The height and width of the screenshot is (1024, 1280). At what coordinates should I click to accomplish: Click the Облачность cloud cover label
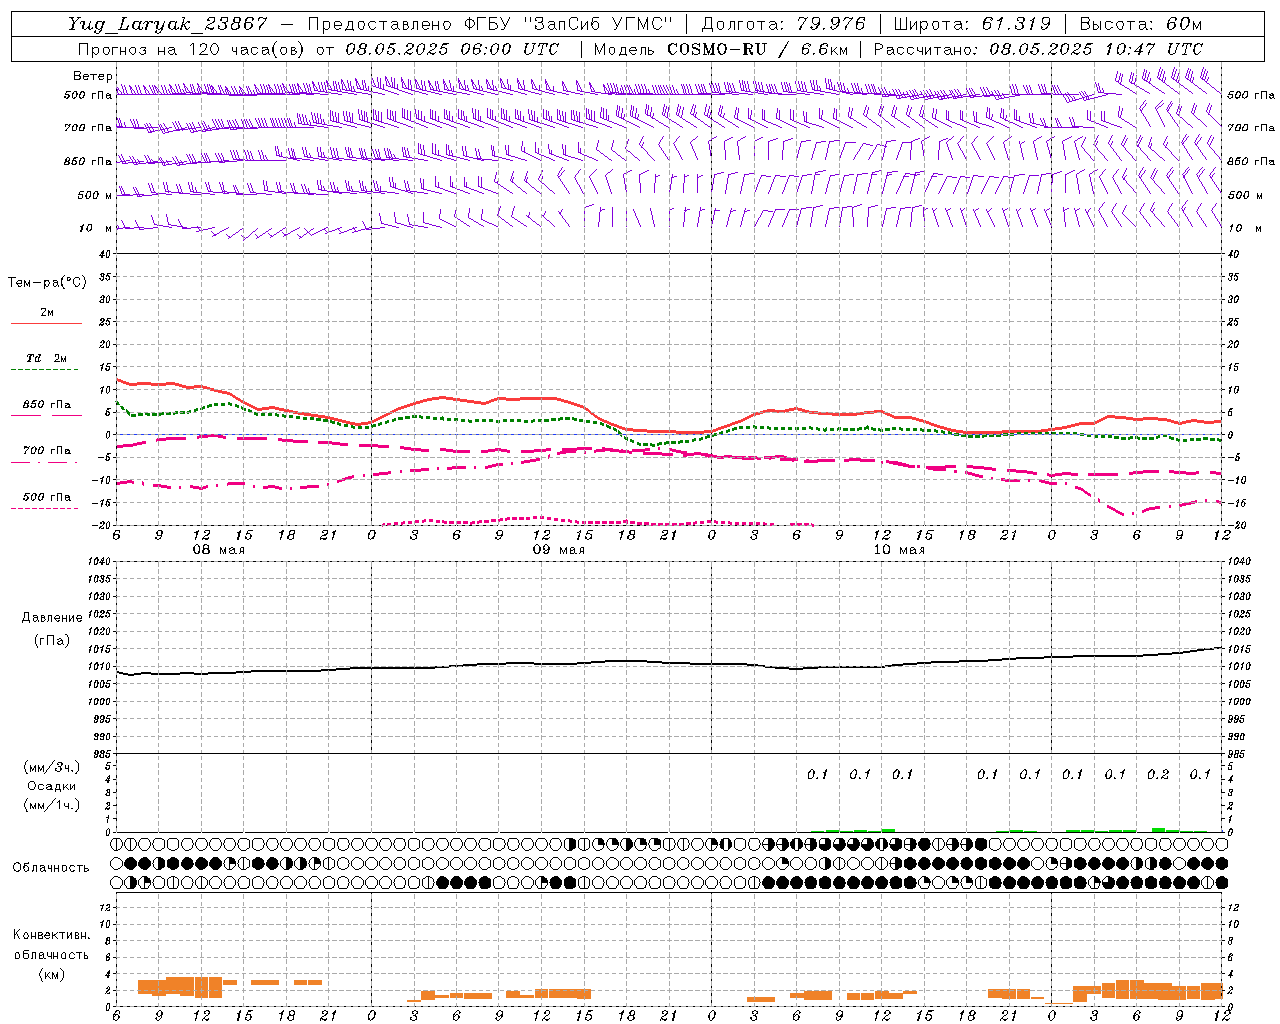51,868
